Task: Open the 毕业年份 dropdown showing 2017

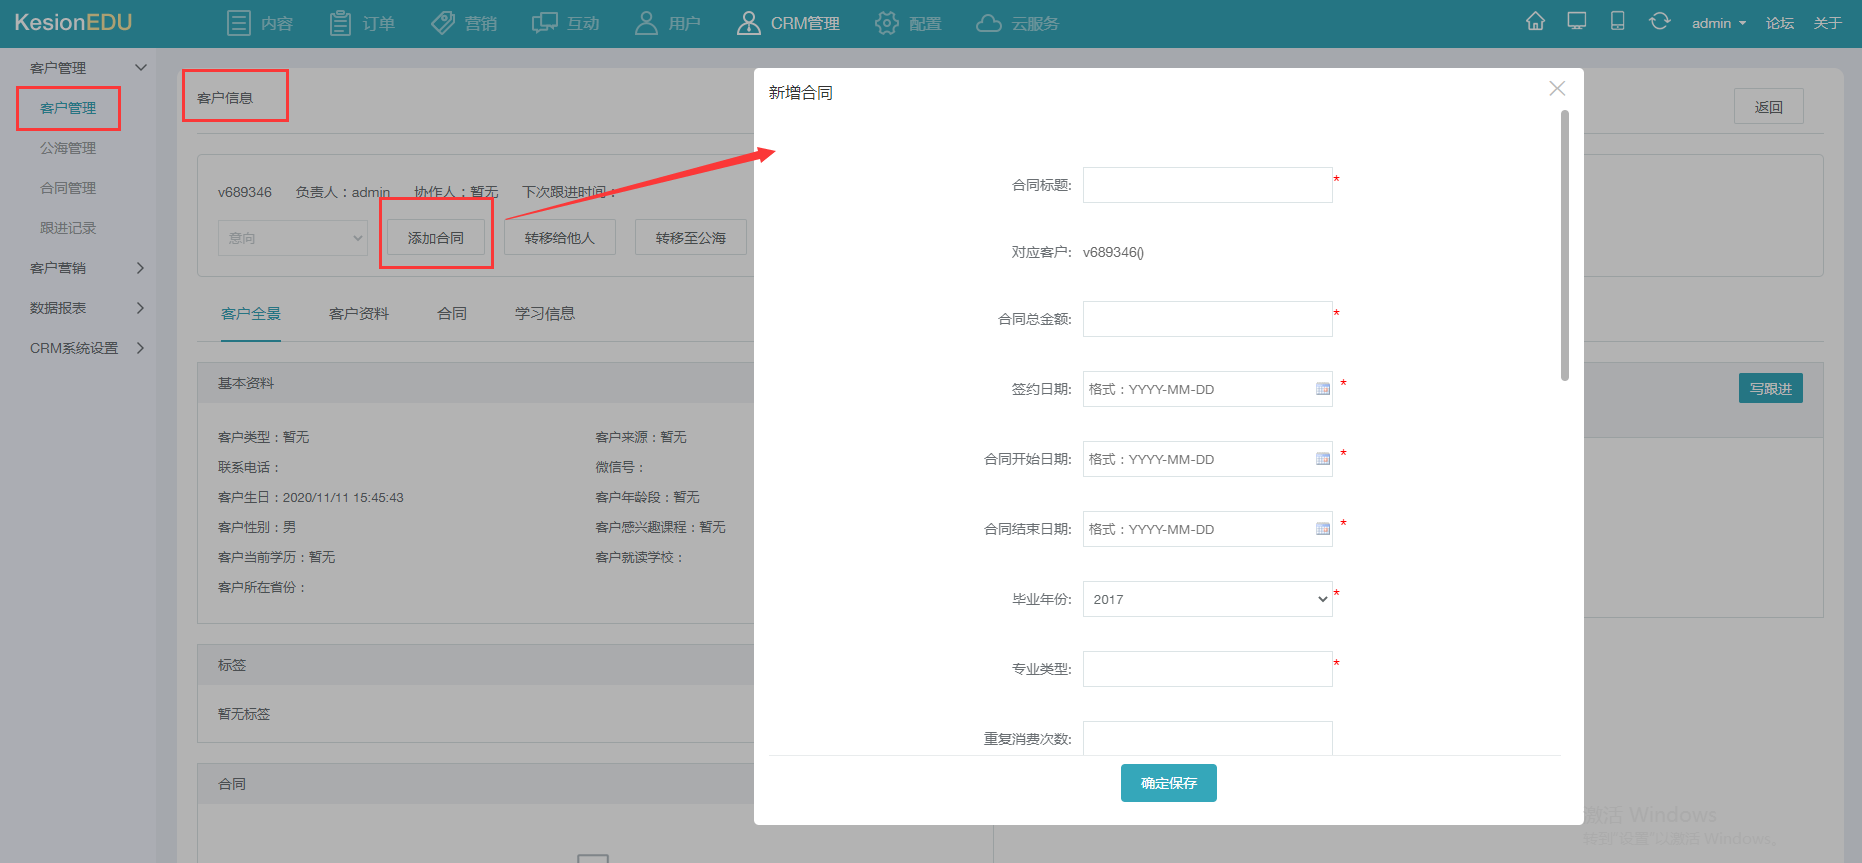Action: 1208,599
